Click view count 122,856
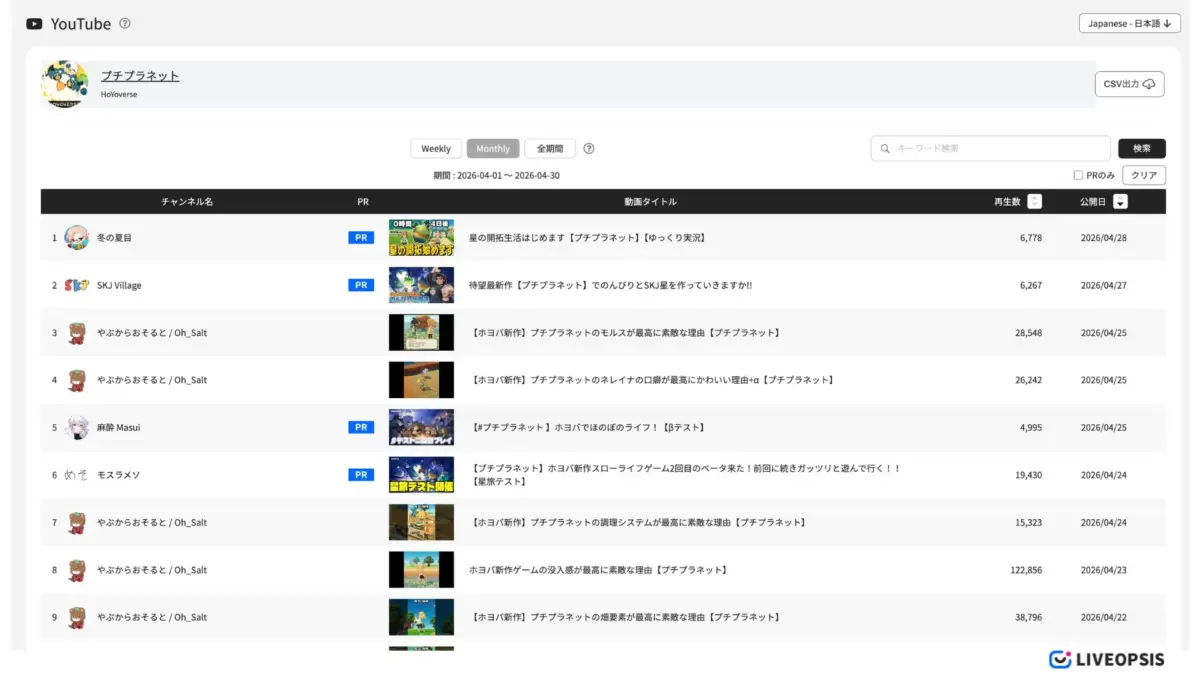 tap(1026, 570)
